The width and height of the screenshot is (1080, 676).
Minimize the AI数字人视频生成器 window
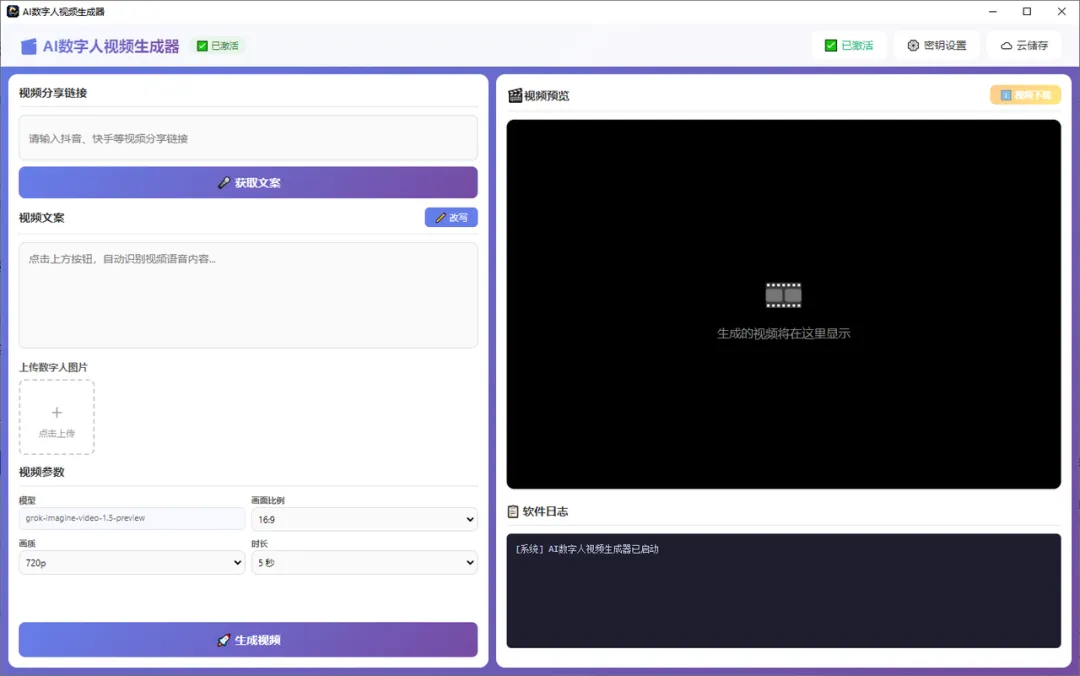click(x=993, y=12)
